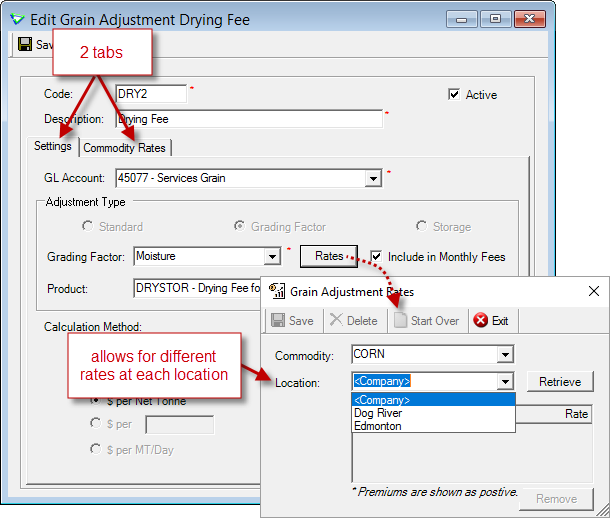Open the Product DRYSTOR combo box
610x518 pixels.
[x=198, y=288]
